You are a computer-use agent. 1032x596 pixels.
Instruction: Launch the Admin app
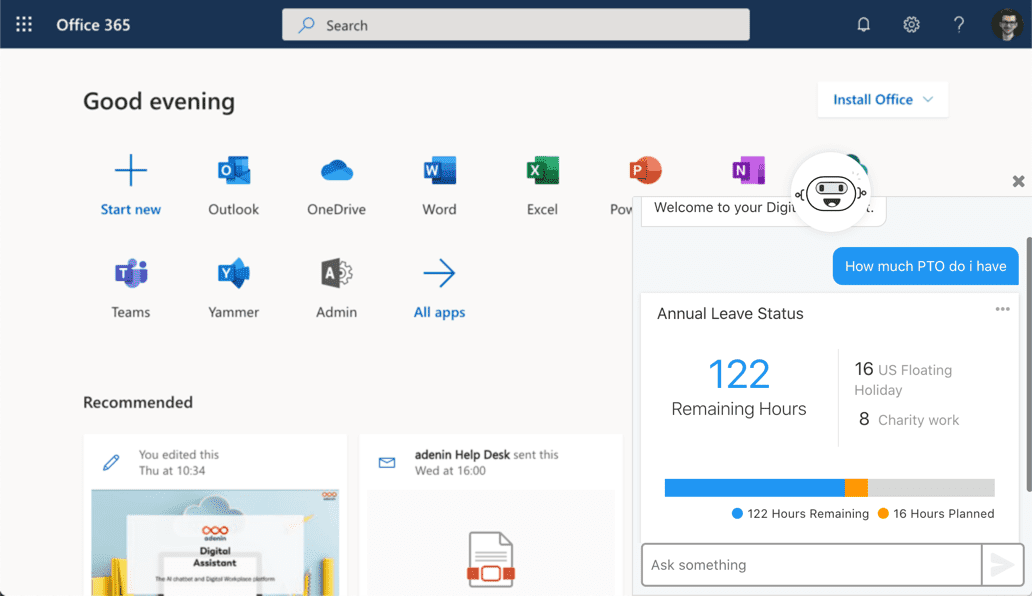[336, 273]
